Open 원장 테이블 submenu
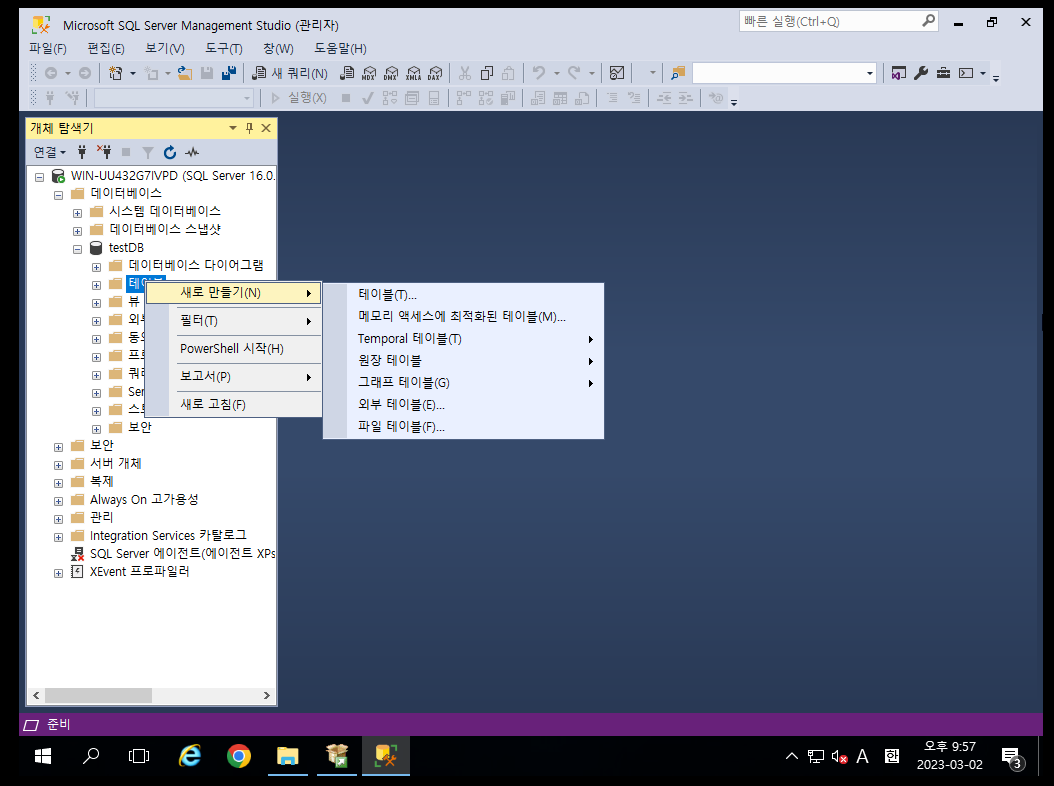1054x786 pixels. click(463, 361)
